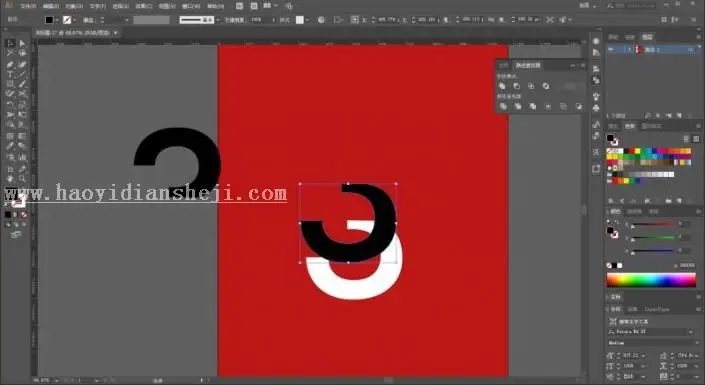
Task: Select the Selection tool in the toolbox
Action: 10,43
